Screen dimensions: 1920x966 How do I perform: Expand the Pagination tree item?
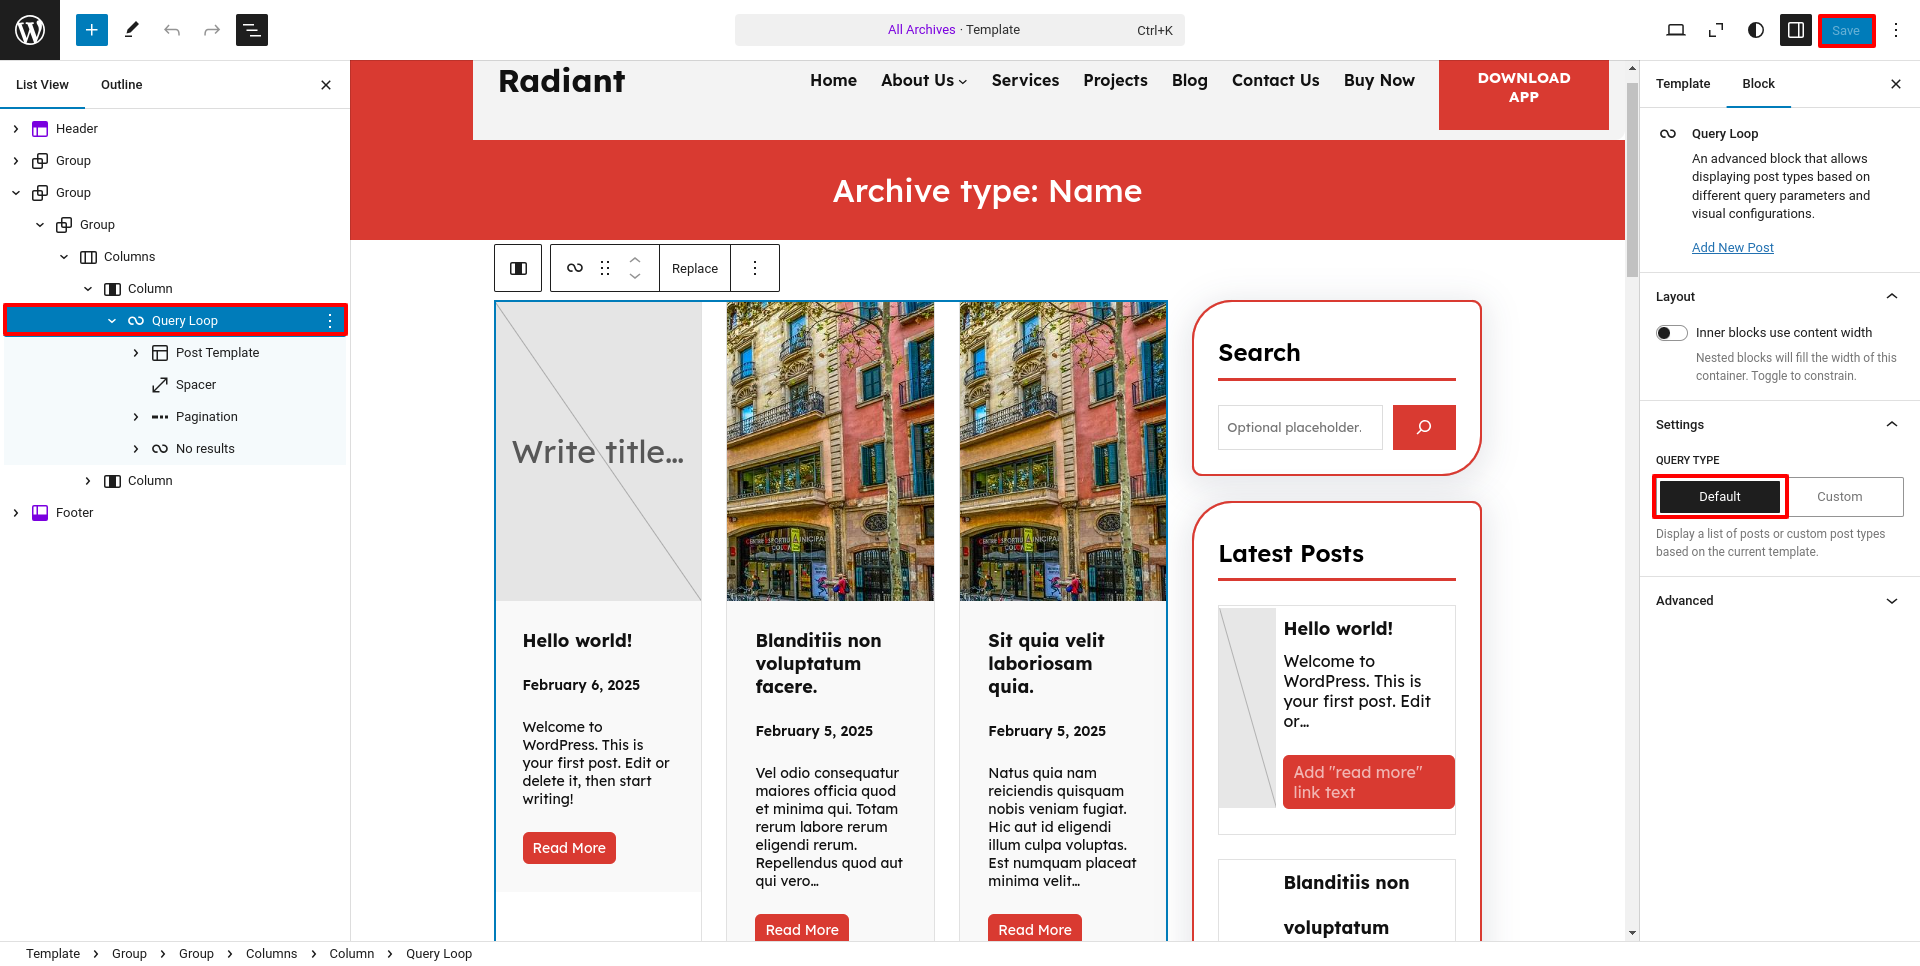pyautogui.click(x=136, y=417)
